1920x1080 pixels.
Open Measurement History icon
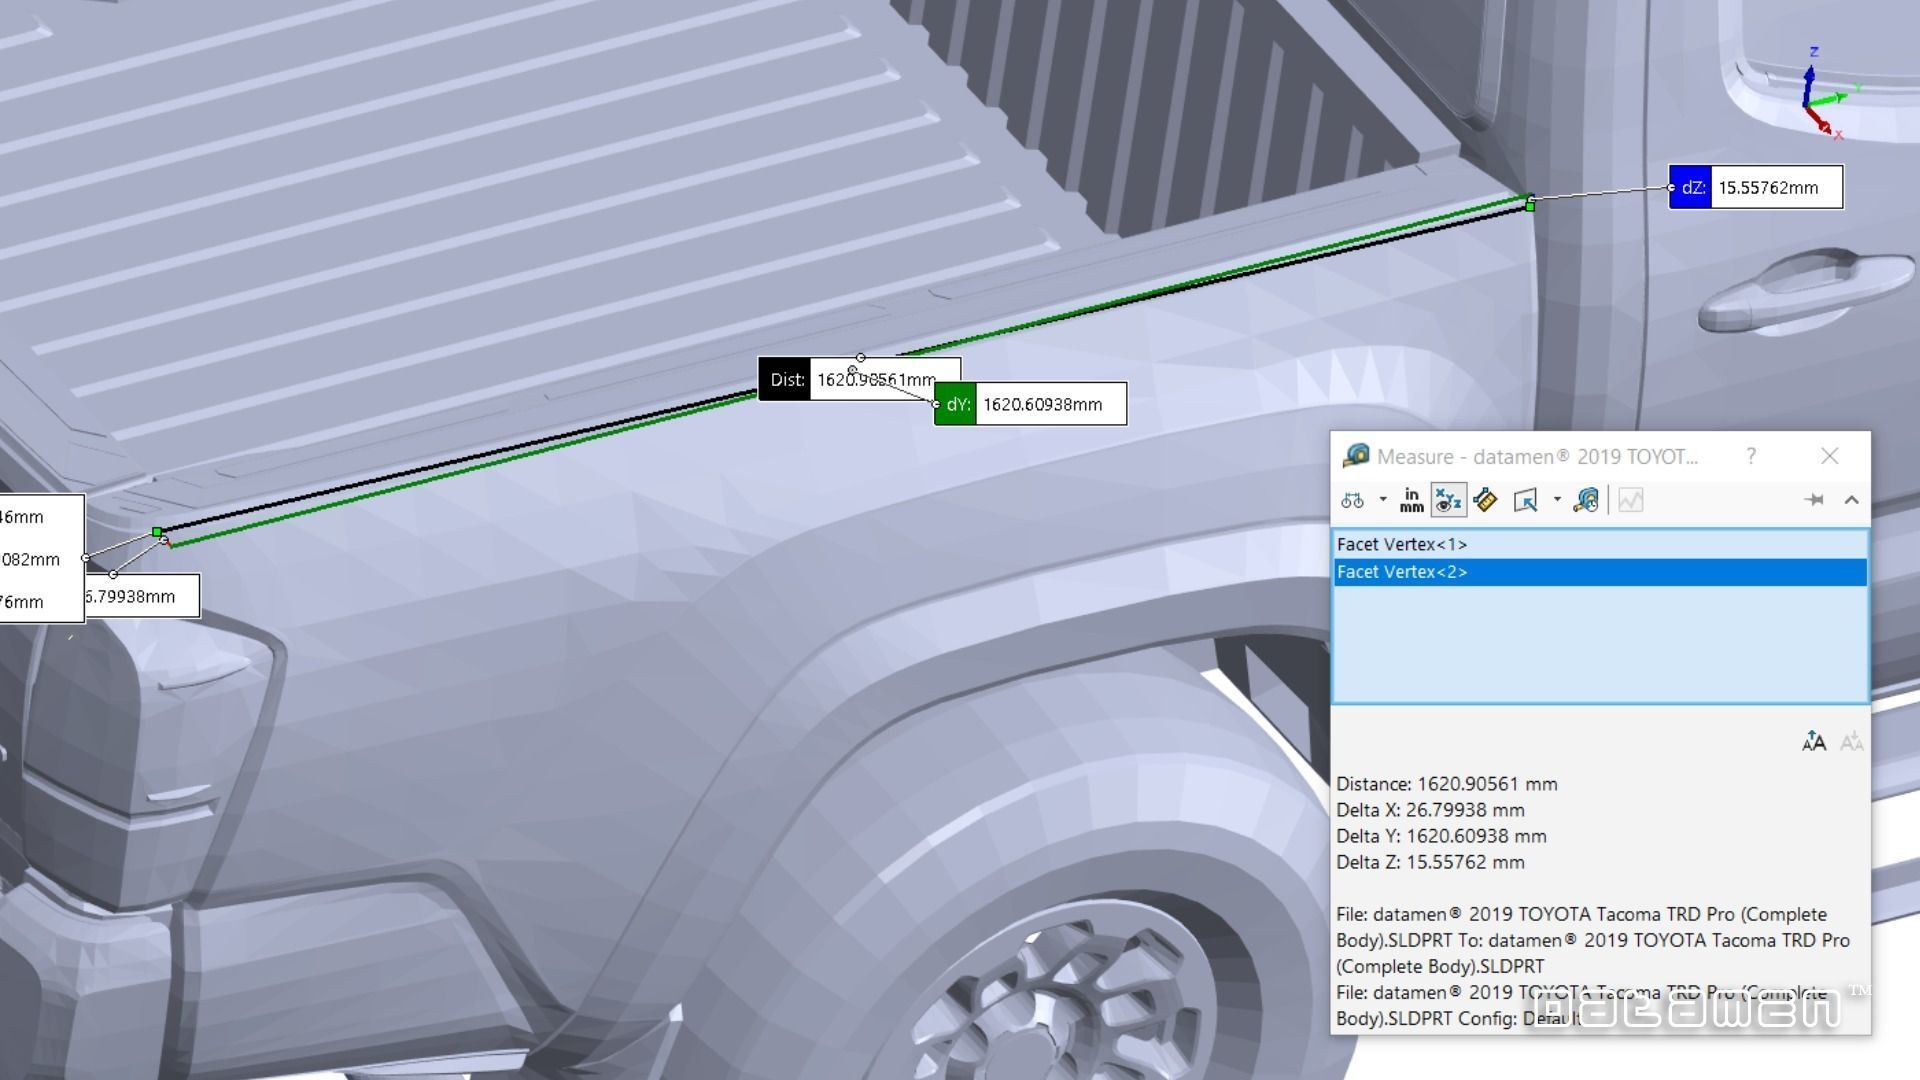(x=1586, y=500)
